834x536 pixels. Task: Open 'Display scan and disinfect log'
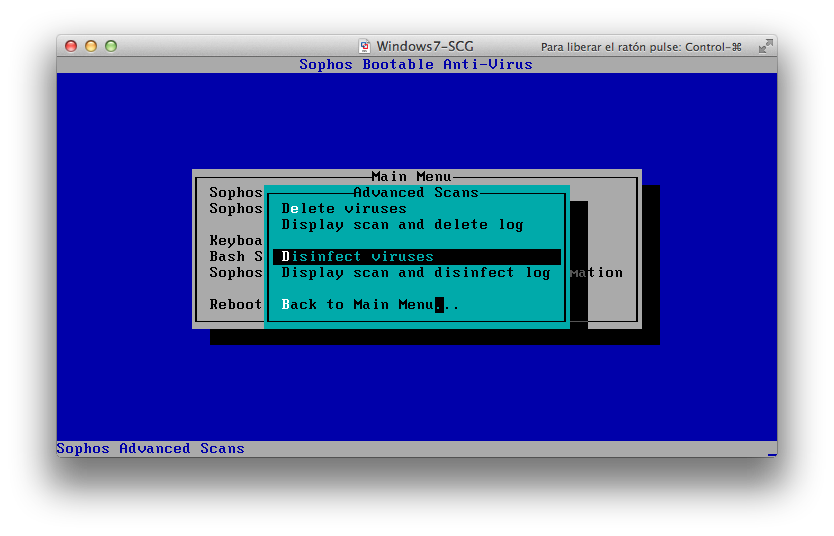(416, 273)
